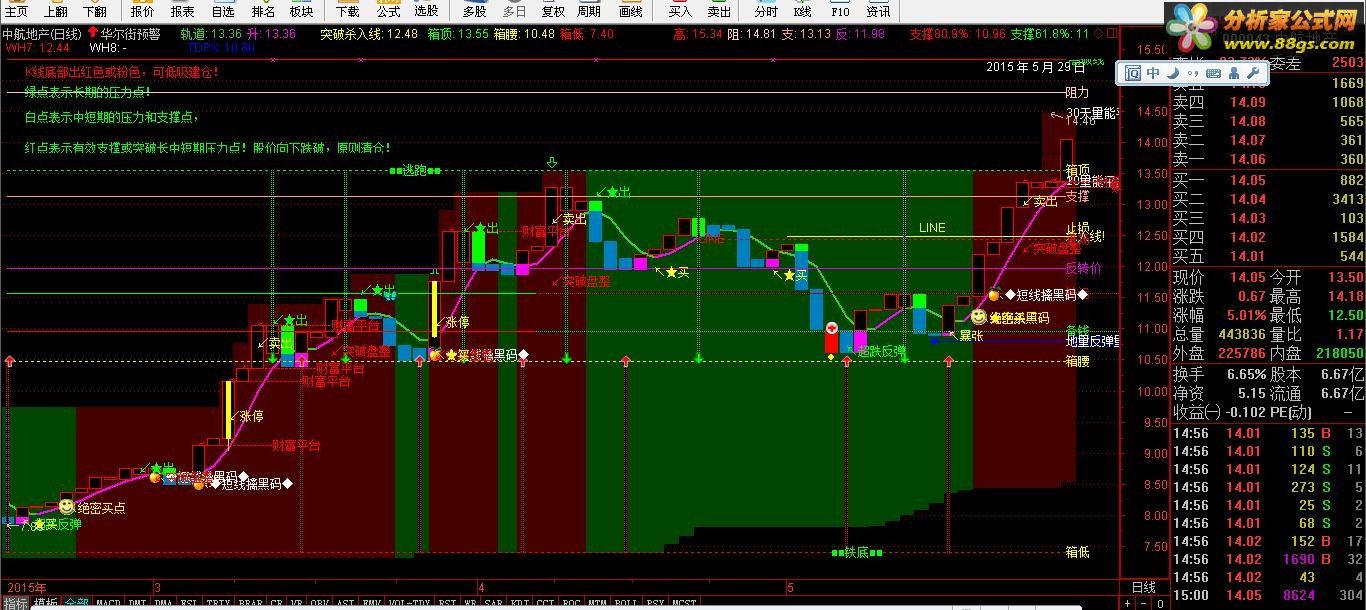Screen dimensions: 1366x610
Task: Click the month 4 marker on time axis
Action: click(482, 587)
